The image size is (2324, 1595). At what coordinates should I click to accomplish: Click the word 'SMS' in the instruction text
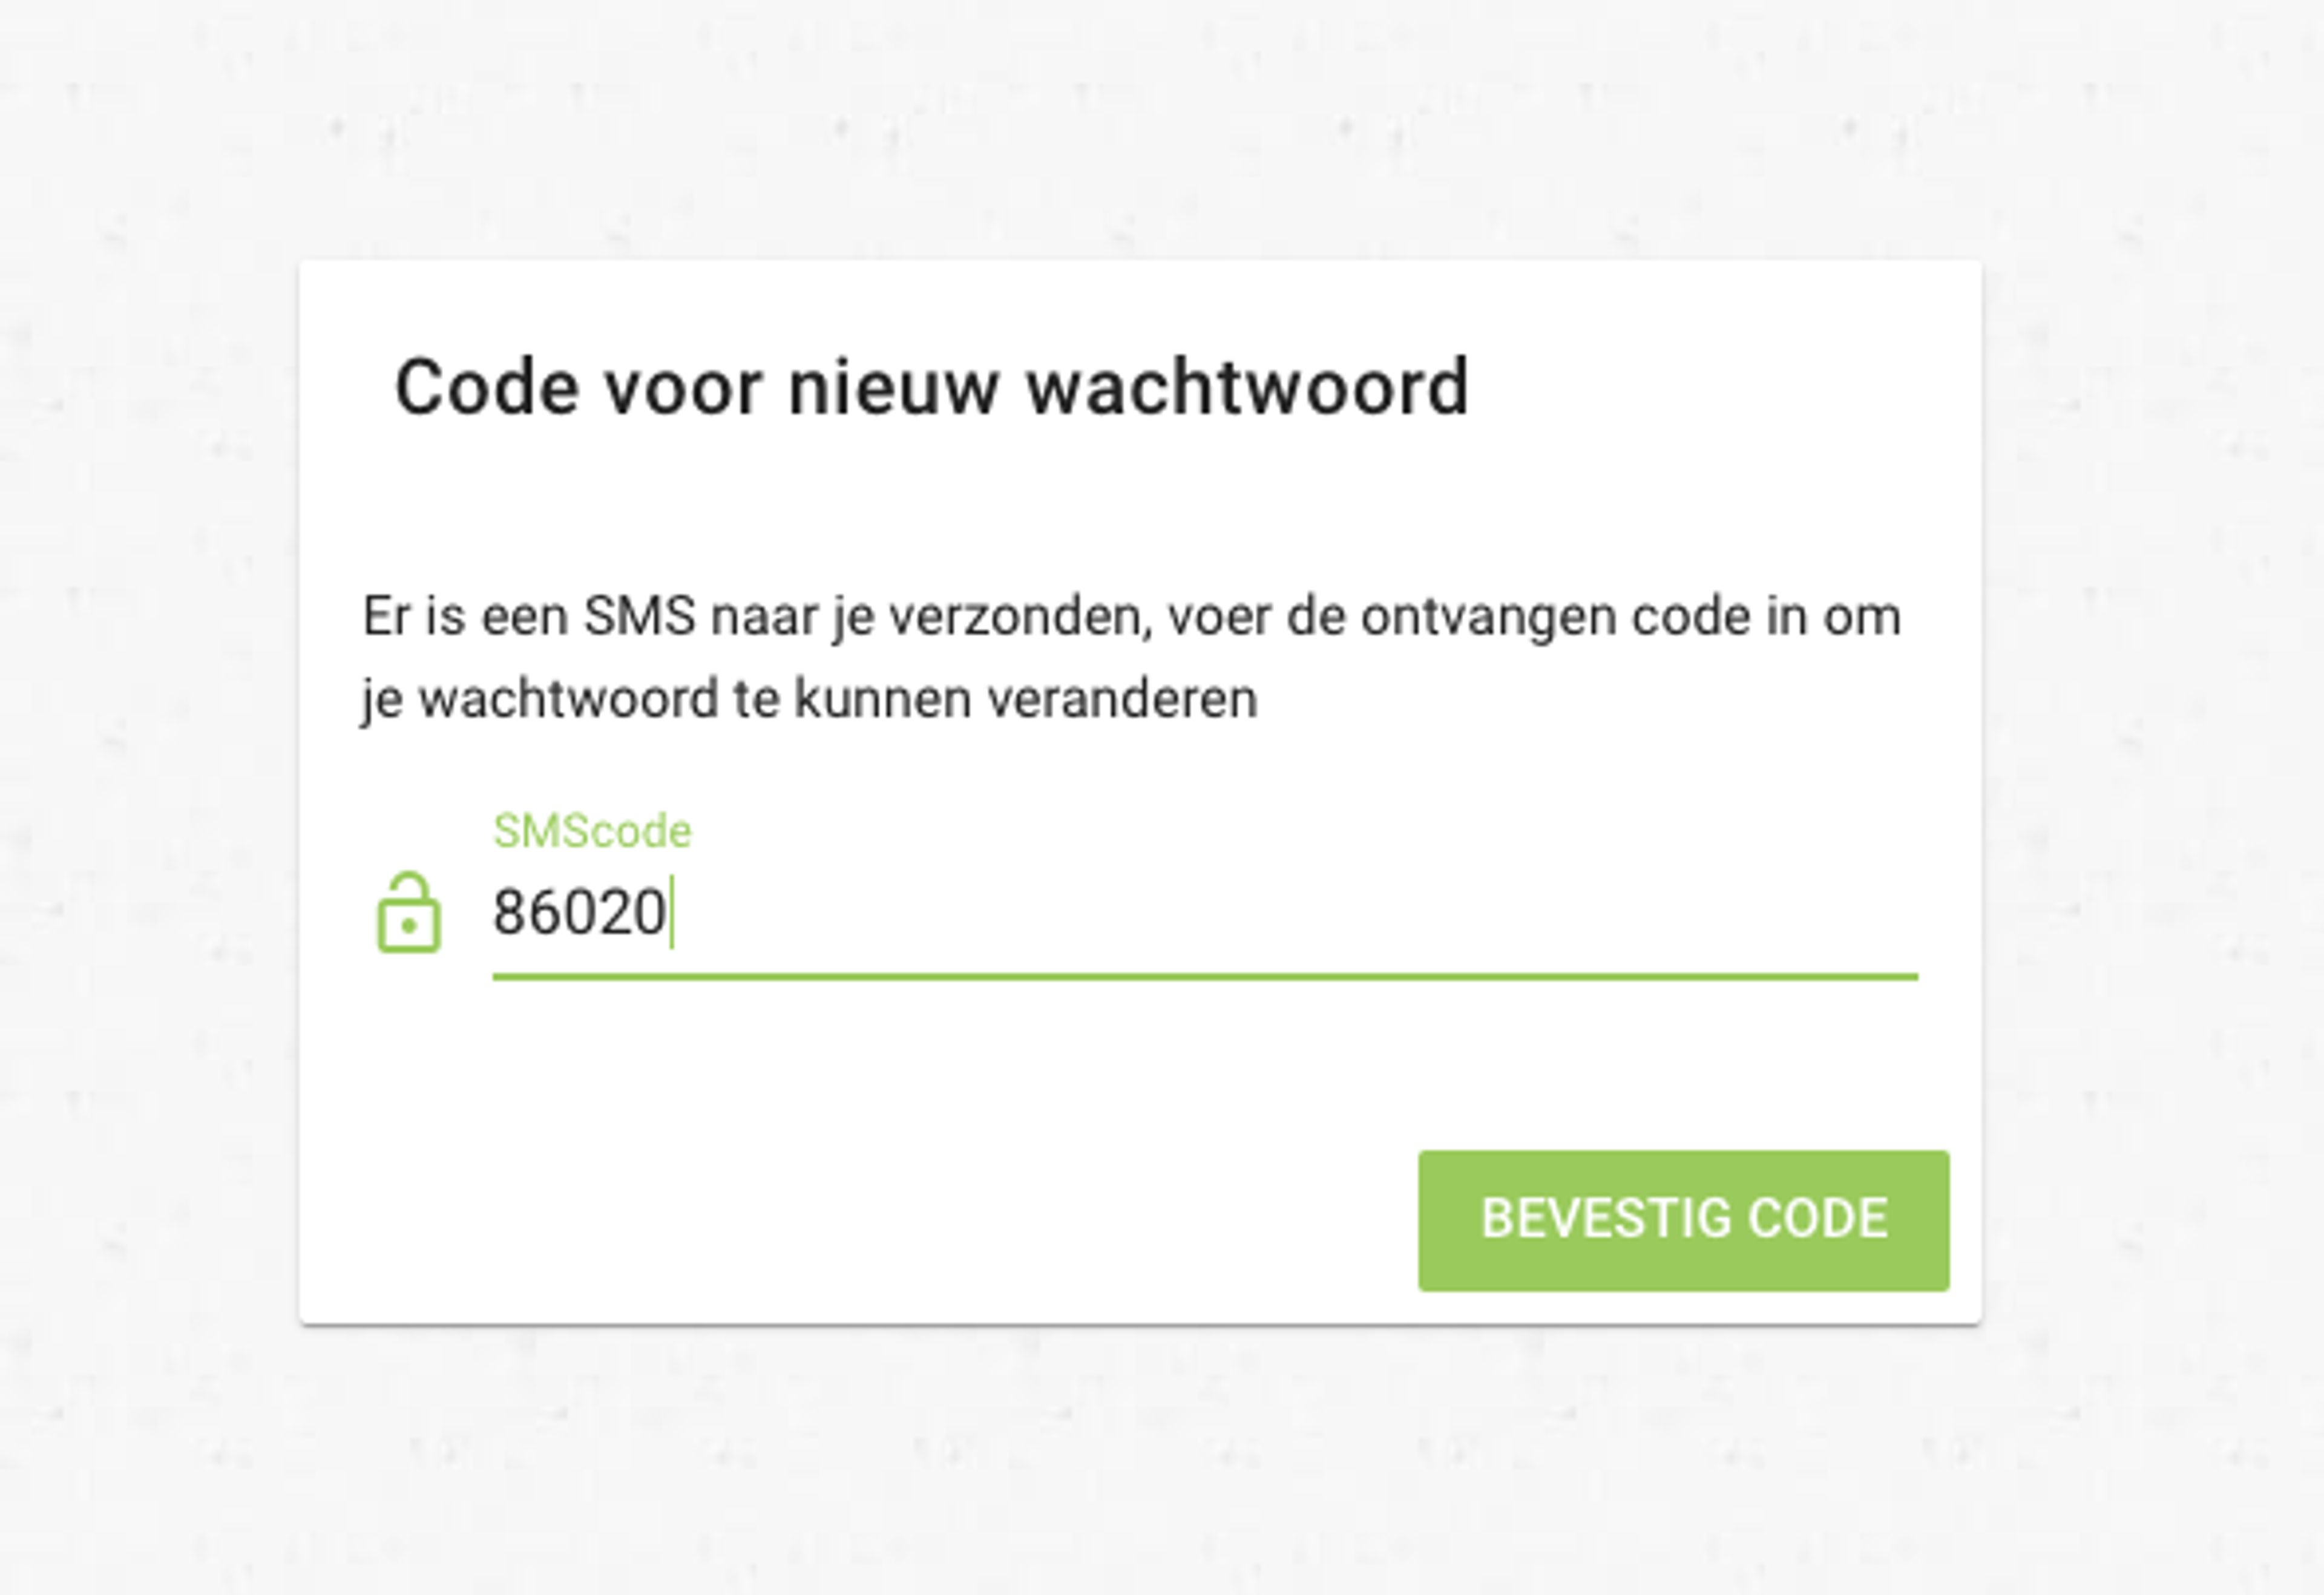640,616
